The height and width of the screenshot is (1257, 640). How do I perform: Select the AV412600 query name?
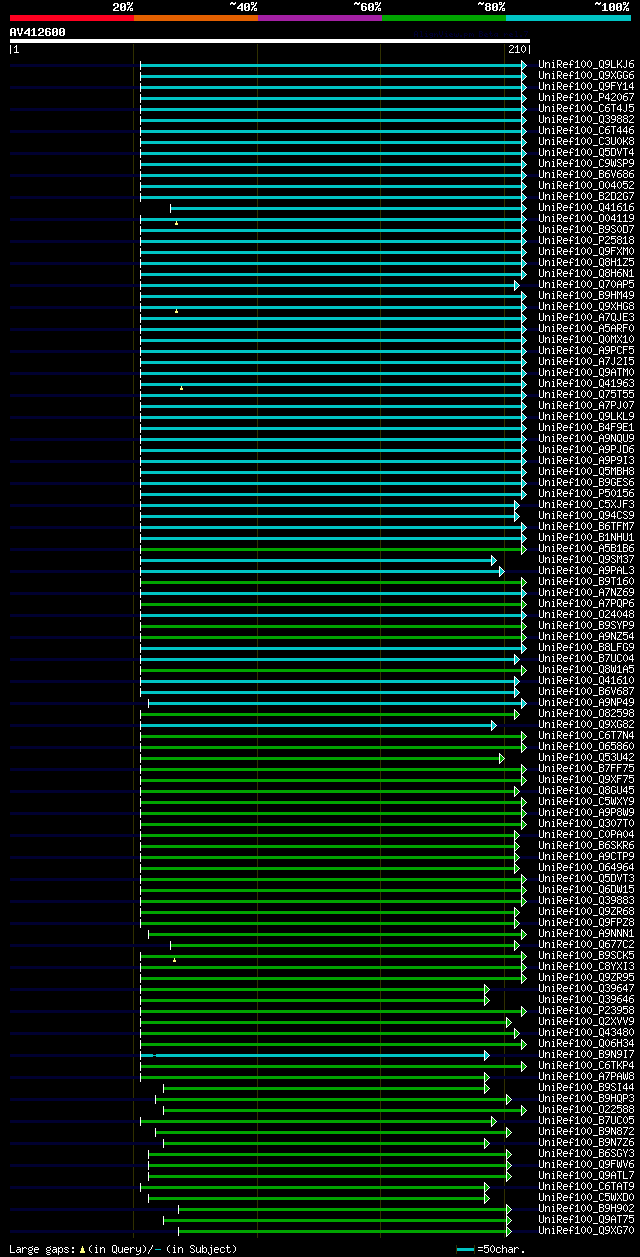(x=38, y=32)
